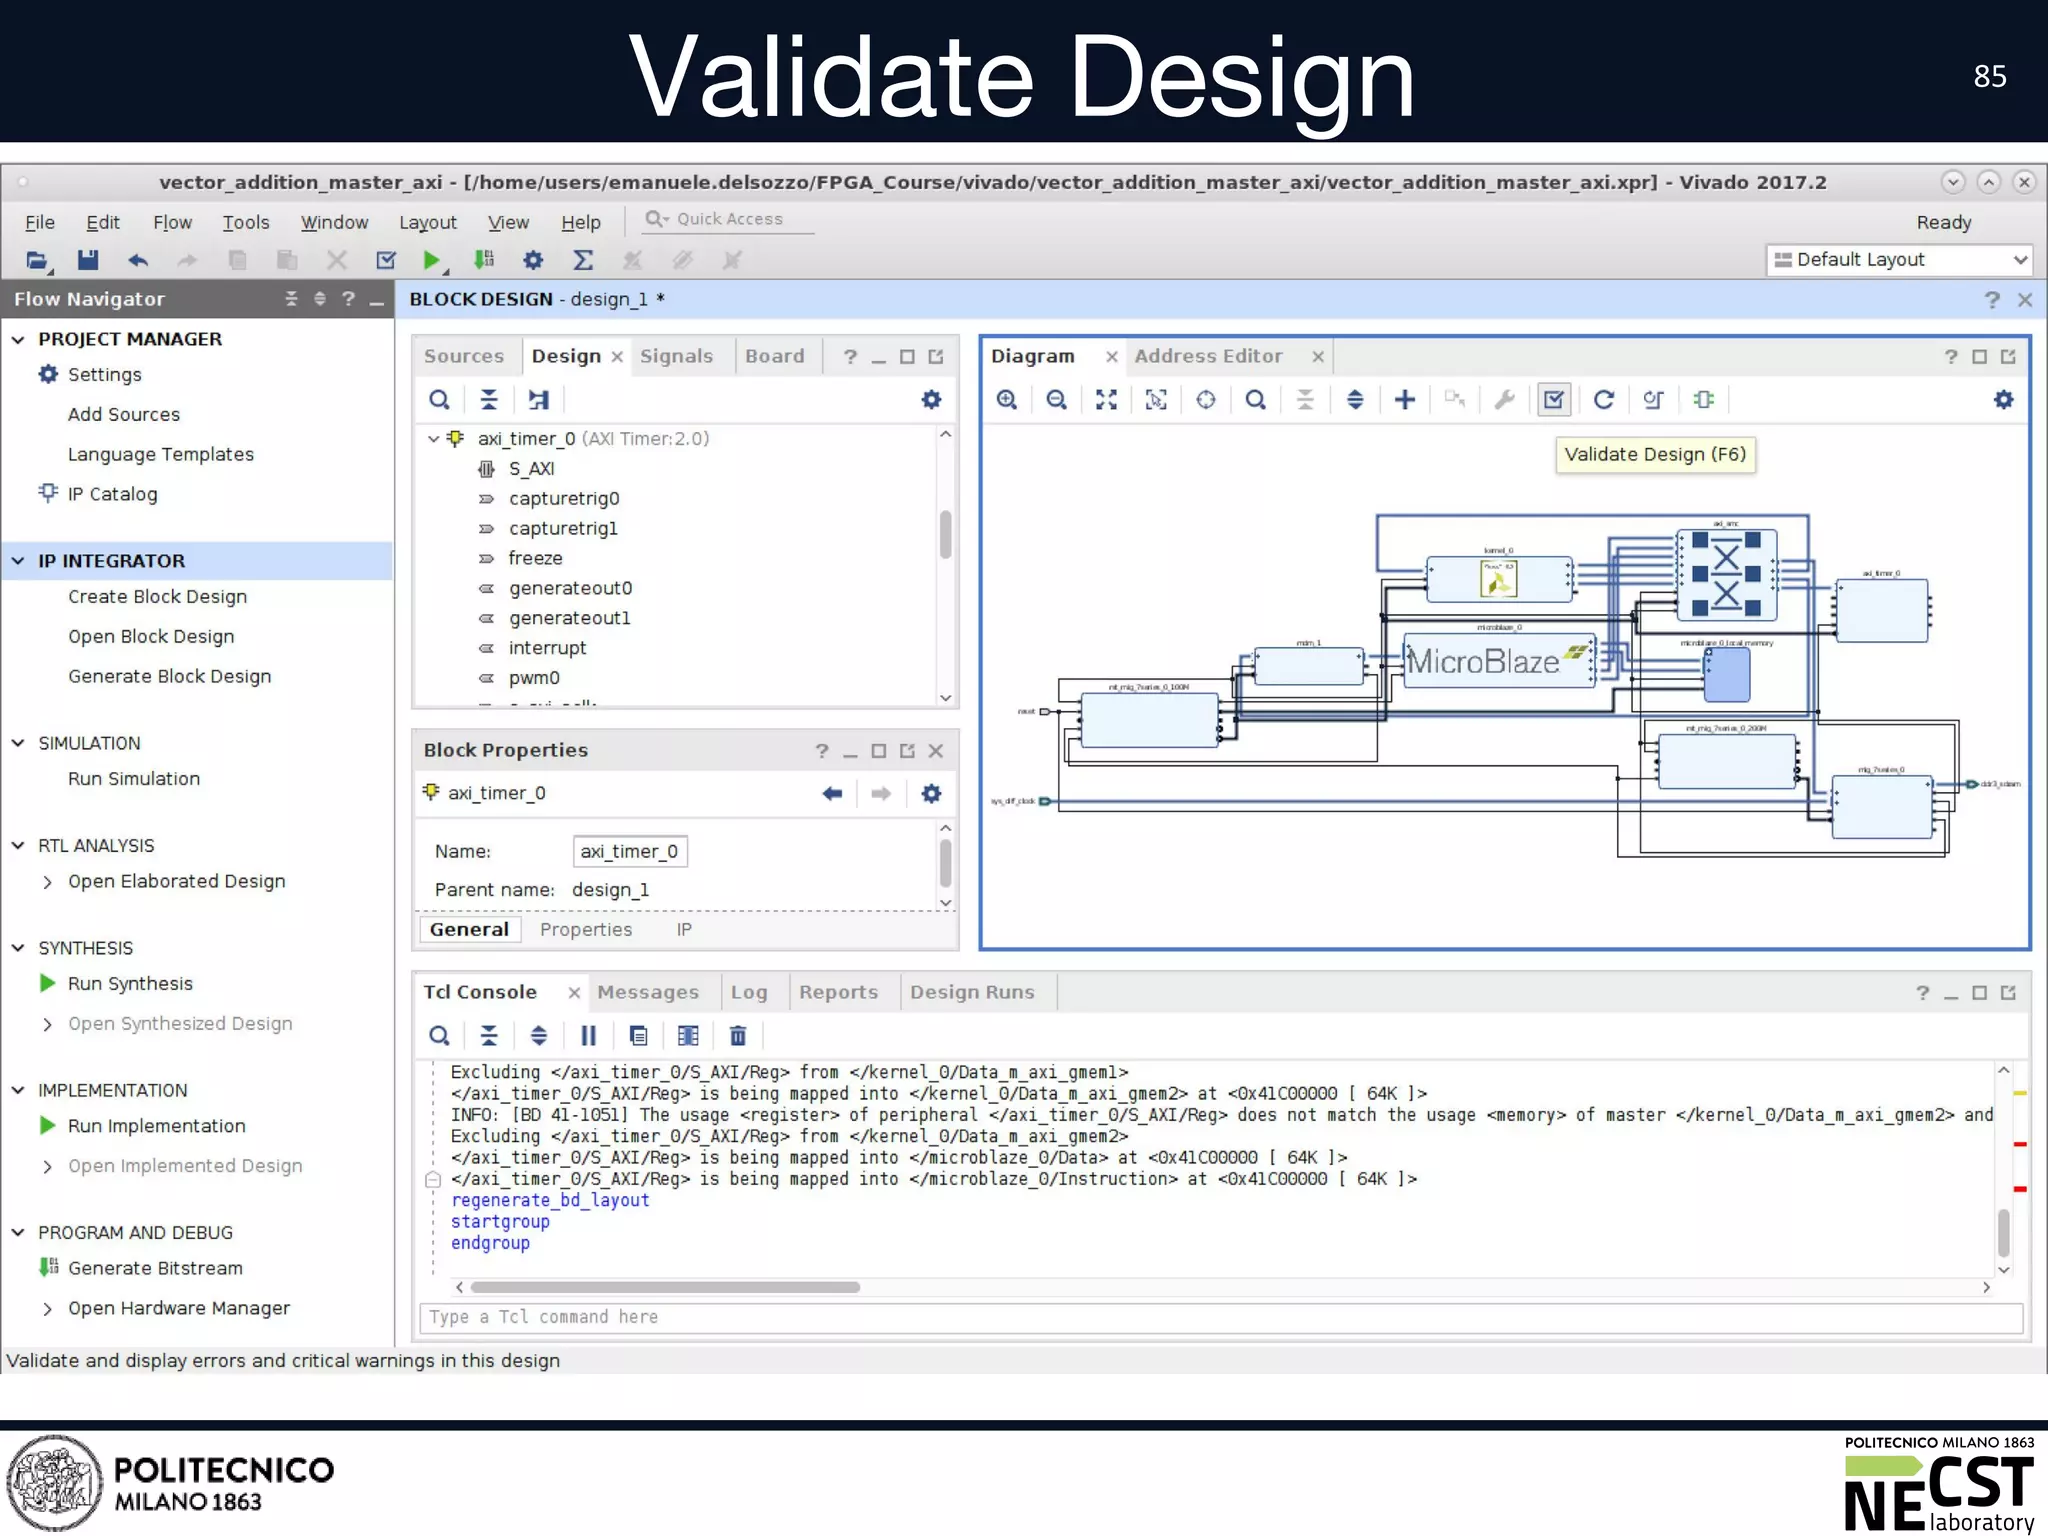Image resolution: width=2048 pixels, height=1536 pixels.
Task: Click the wrench Customize Block icon
Action: click(x=1504, y=400)
